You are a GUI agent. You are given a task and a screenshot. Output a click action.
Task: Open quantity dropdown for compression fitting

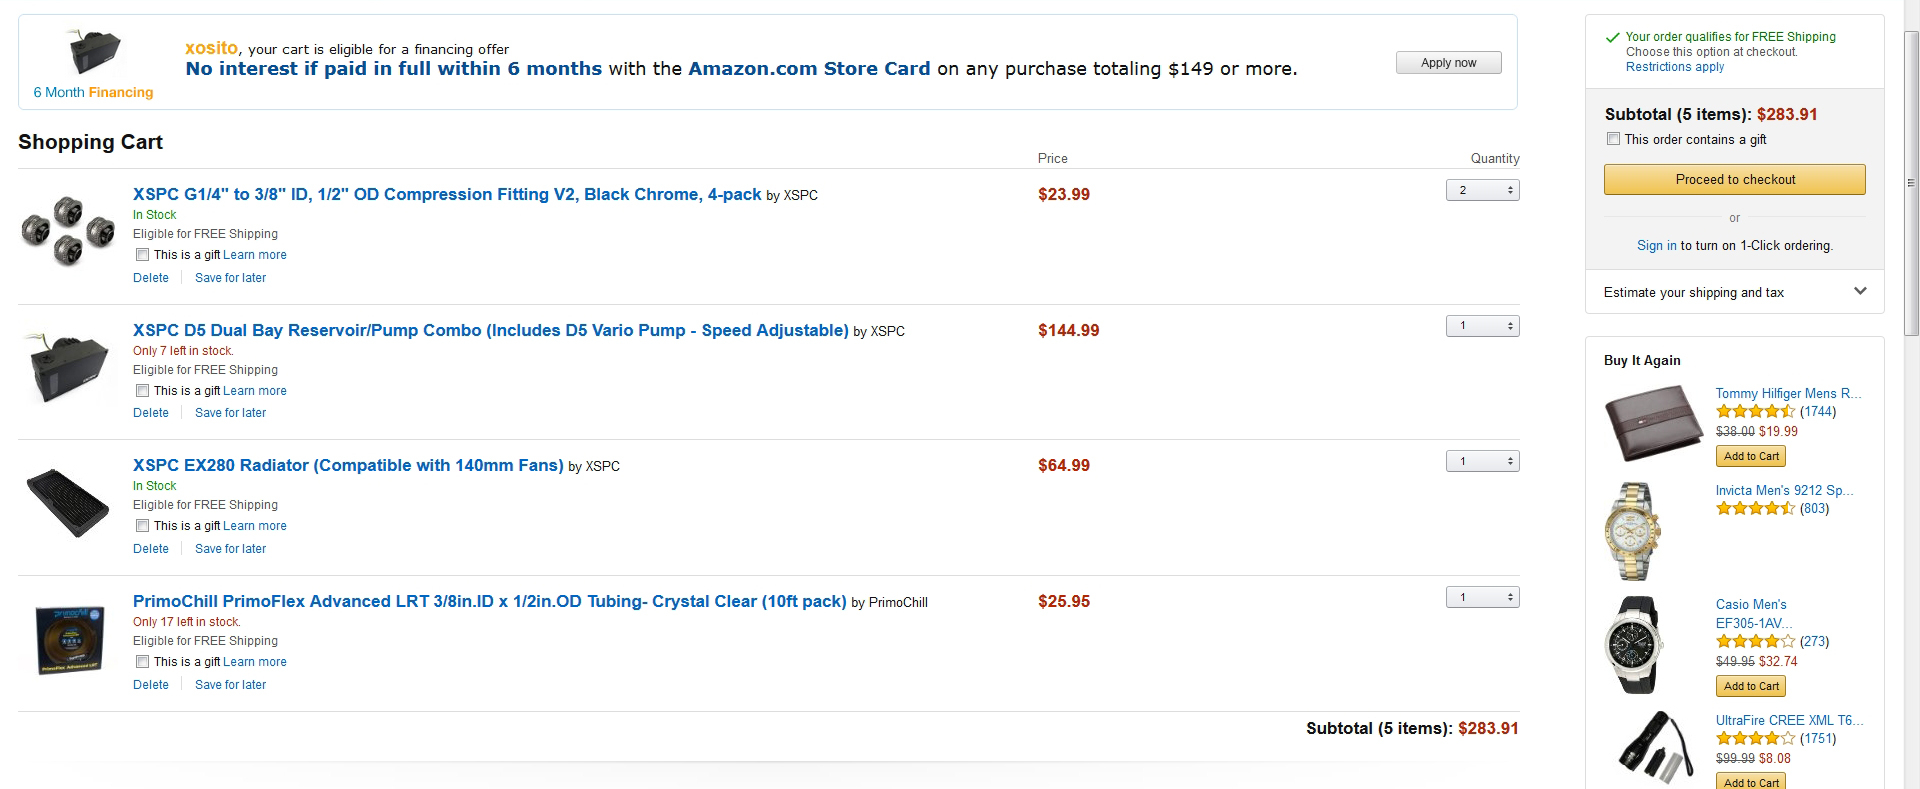point(1482,190)
